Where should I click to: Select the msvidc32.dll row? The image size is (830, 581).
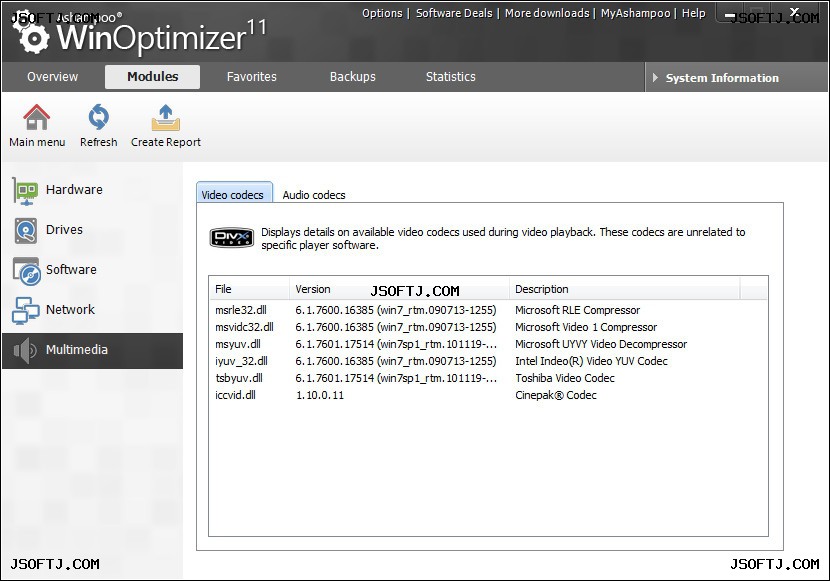(488, 327)
